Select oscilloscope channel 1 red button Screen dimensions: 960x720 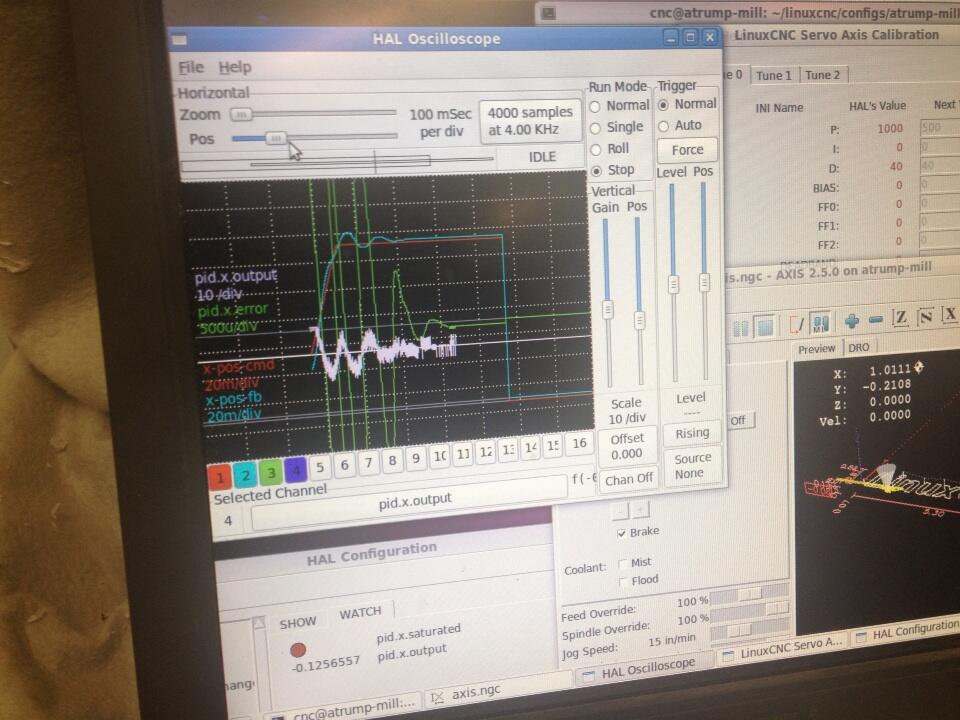[x=220, y=477]
